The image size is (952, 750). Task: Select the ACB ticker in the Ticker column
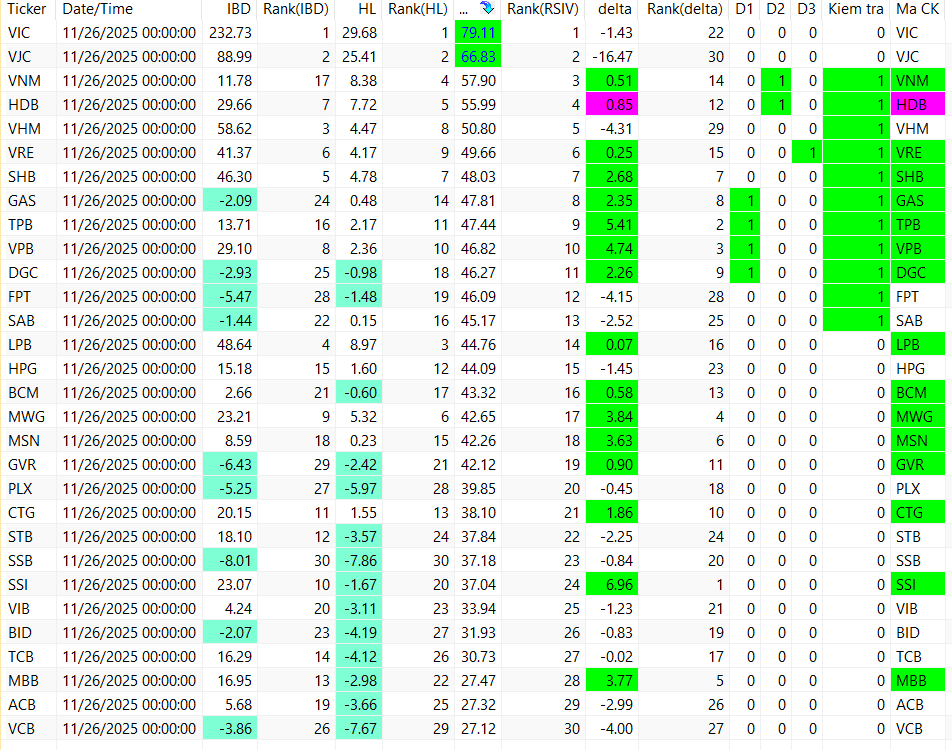click(22, 705)
